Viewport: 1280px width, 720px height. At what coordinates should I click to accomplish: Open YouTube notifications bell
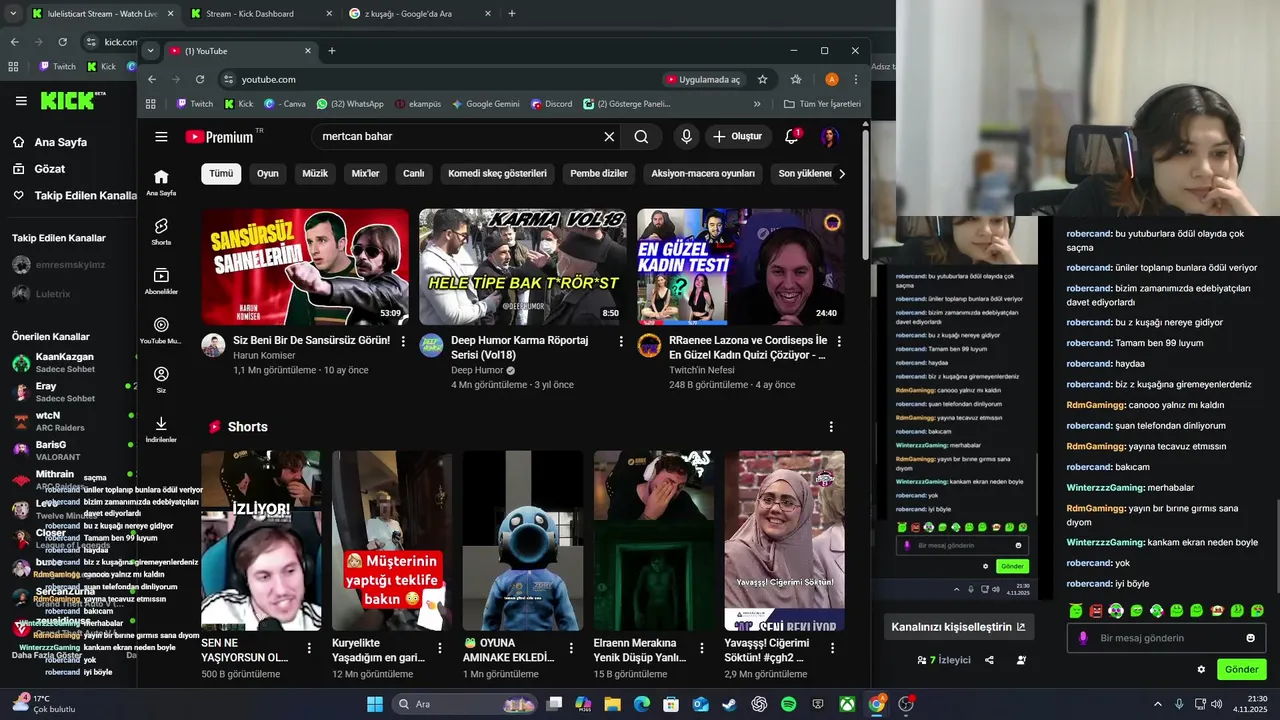[792, 136]
